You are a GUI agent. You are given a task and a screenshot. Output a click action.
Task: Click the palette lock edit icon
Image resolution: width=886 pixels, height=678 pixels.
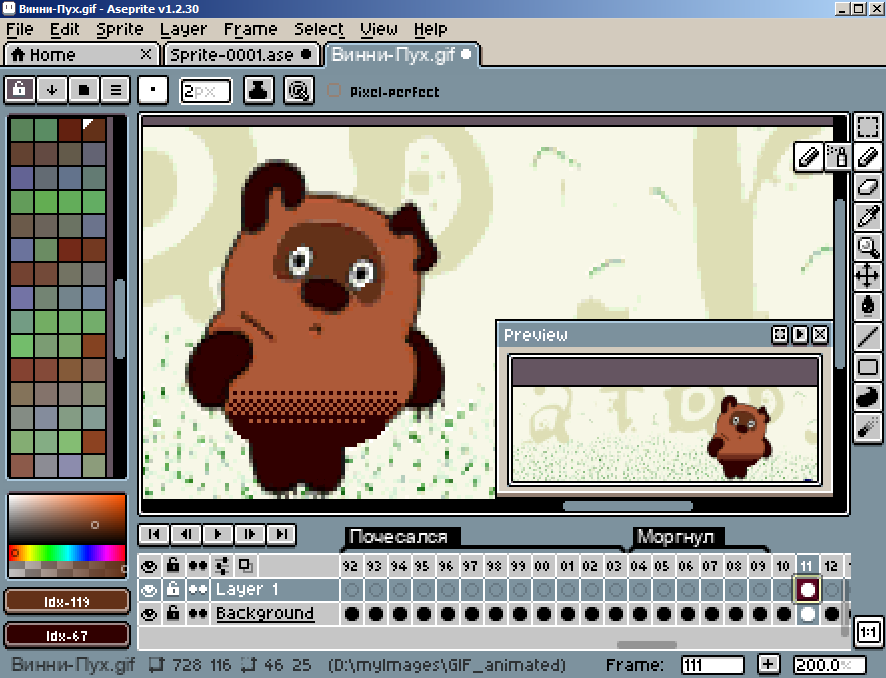(x=19, y=89)
